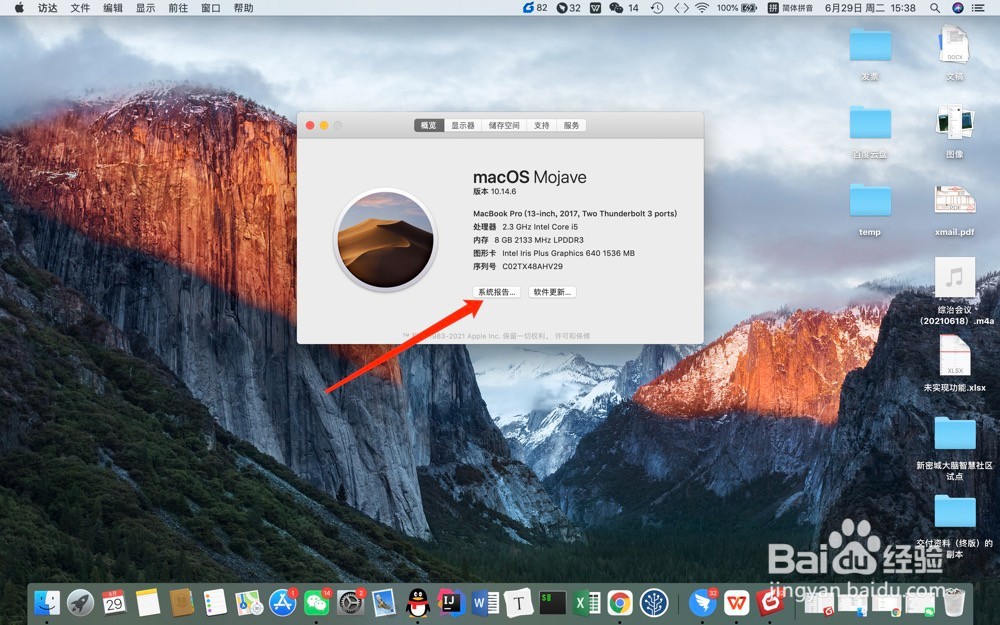Screen dimensions: 1000x625
Task: Open WeChat in the dock
Action: coord(316,603)
